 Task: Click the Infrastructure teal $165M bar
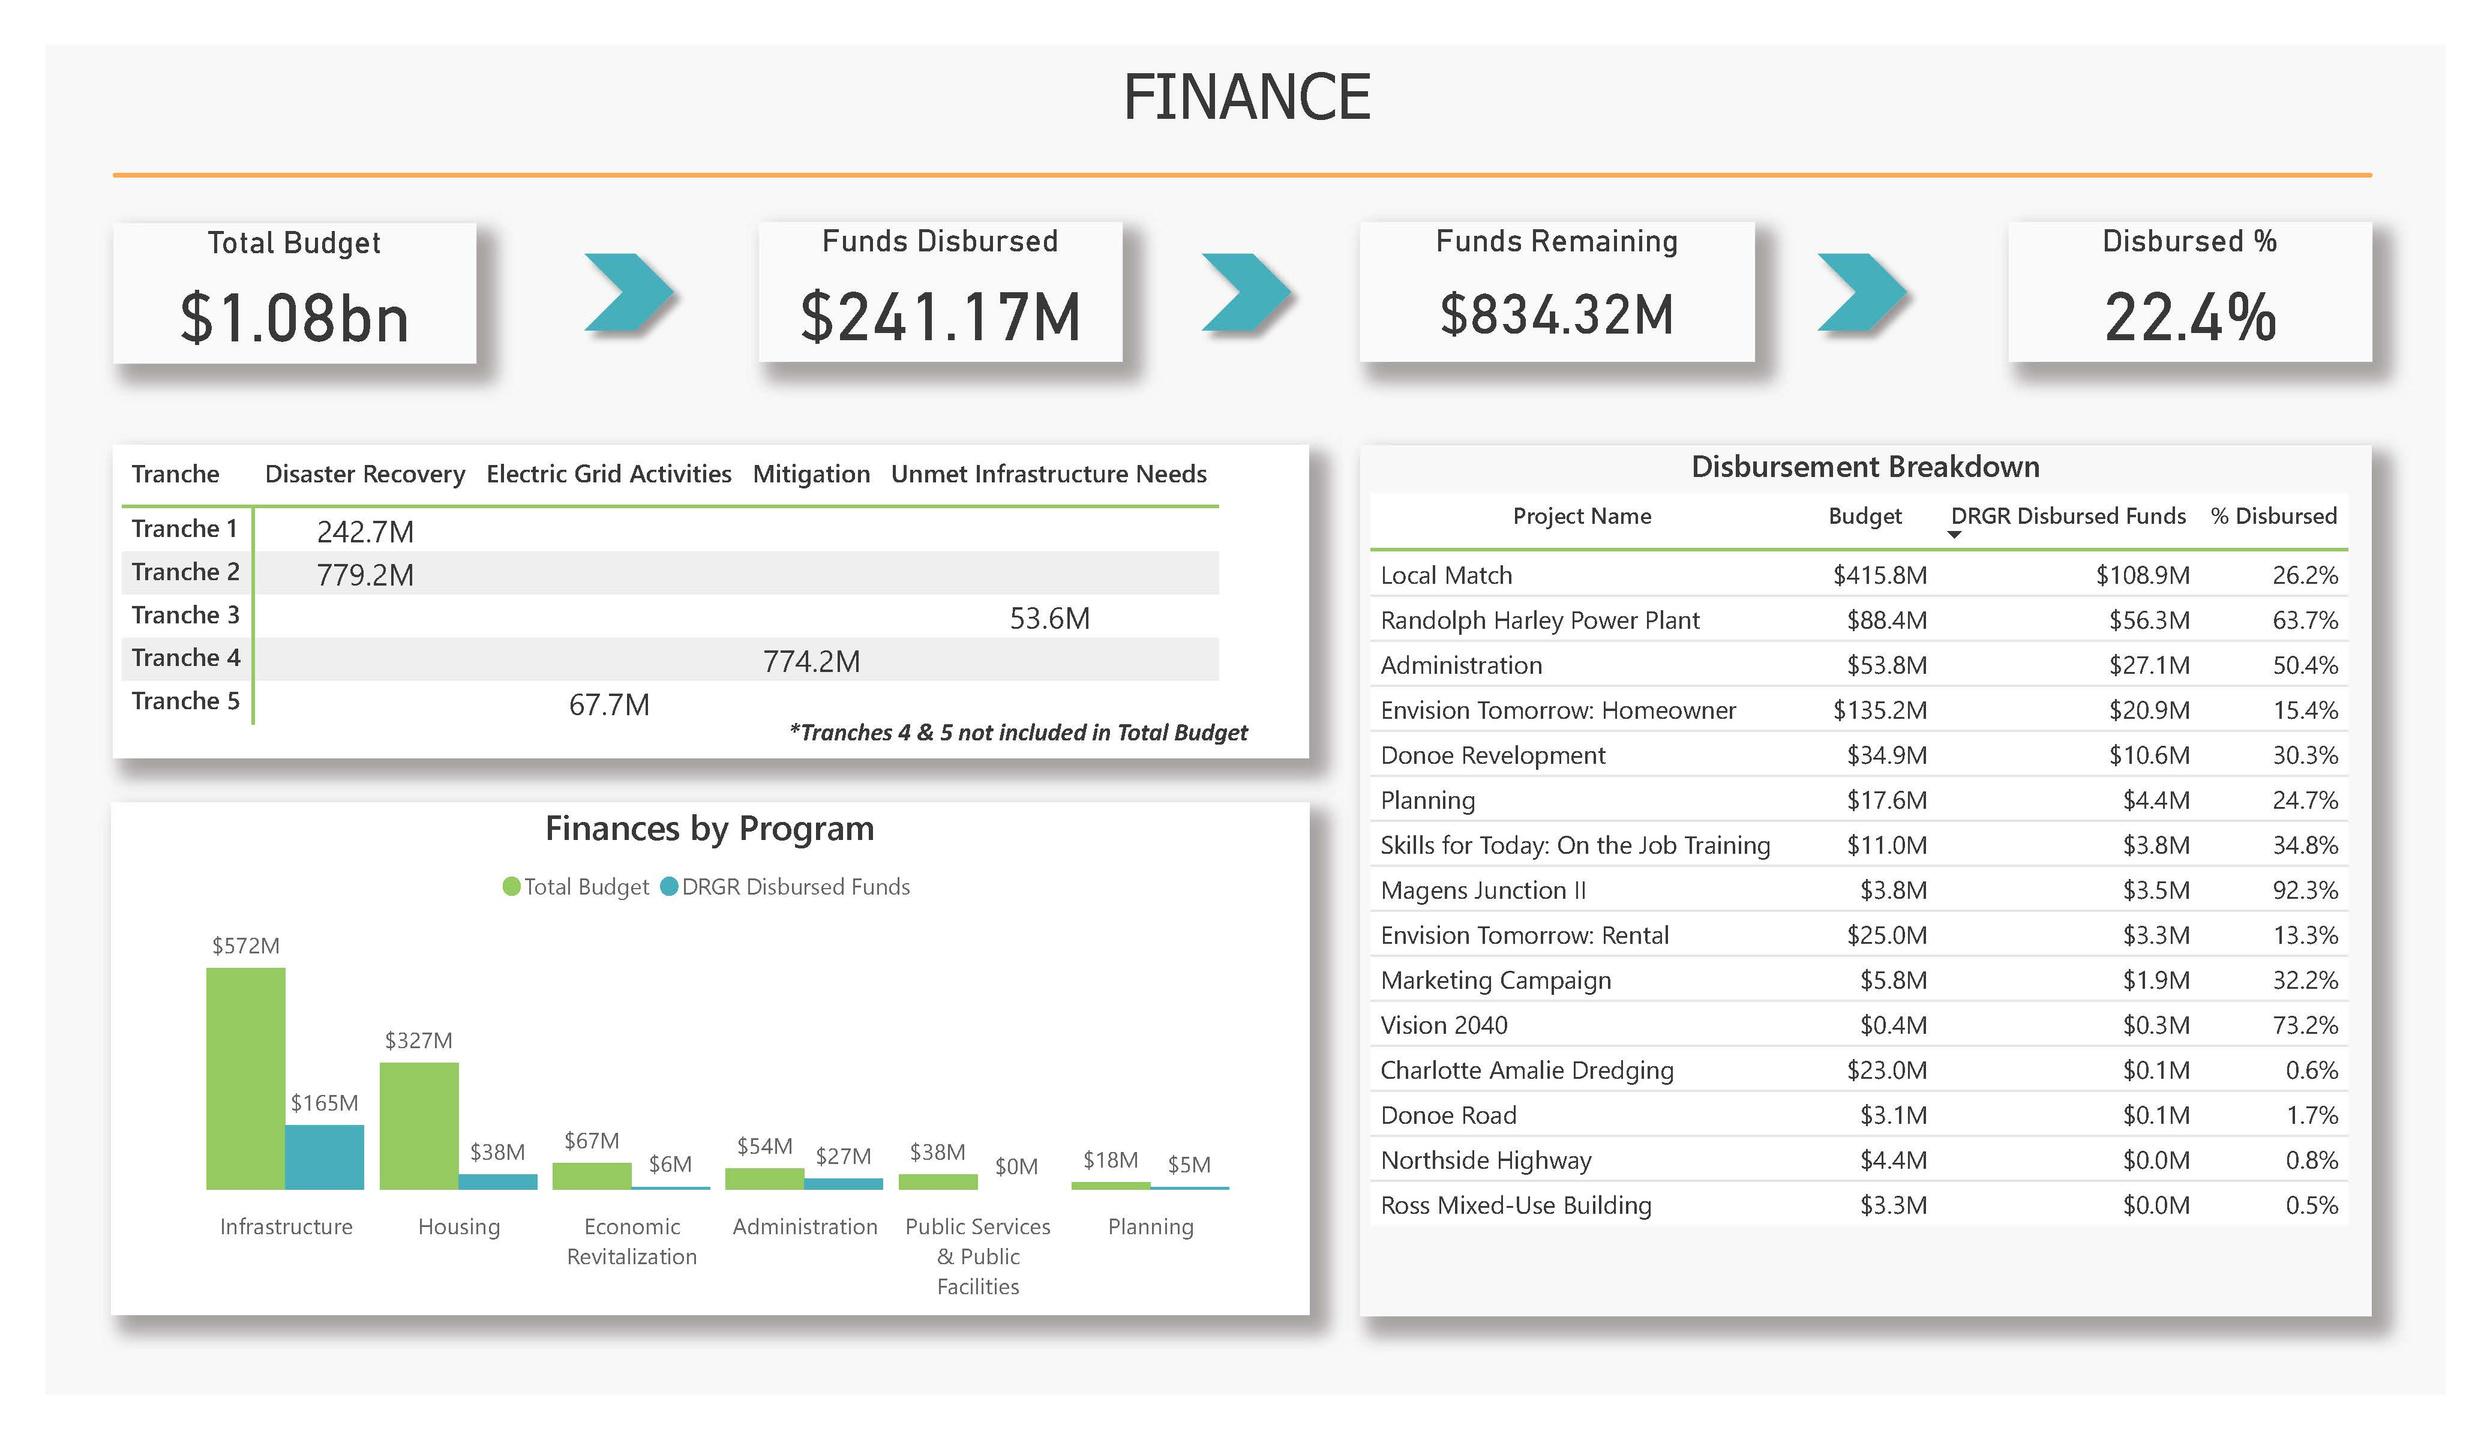coord(324,1157)
